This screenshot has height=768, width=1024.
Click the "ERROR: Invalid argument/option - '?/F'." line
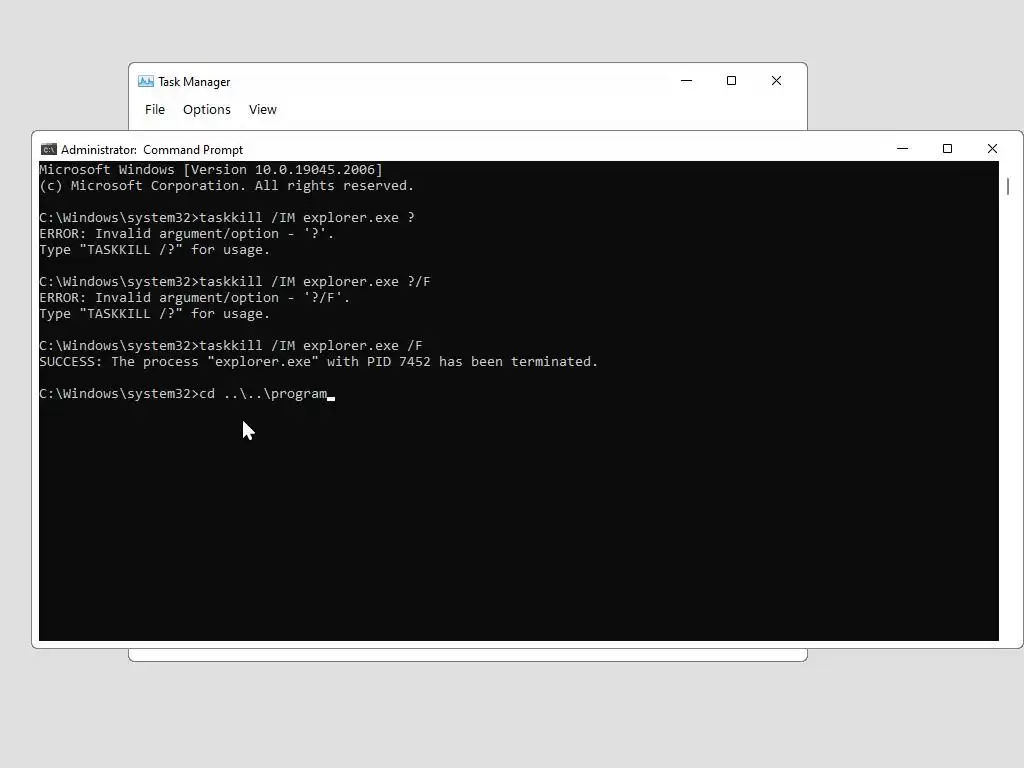[x=195, y=298]
